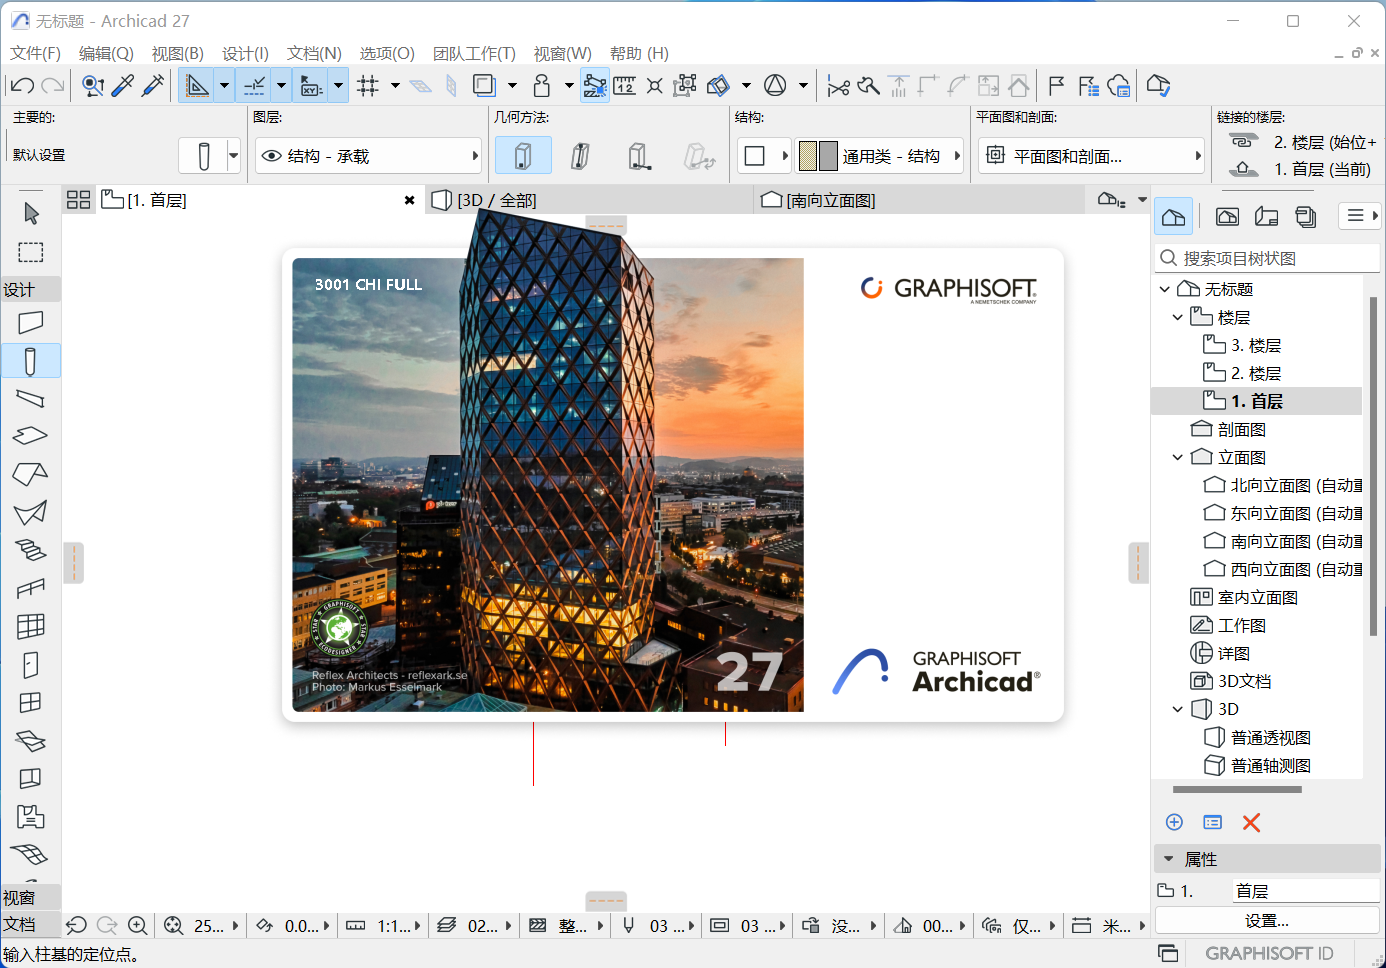Collapse the 3D tree node
Viewport: 1386px width, 968px height.
point(1177,709)
